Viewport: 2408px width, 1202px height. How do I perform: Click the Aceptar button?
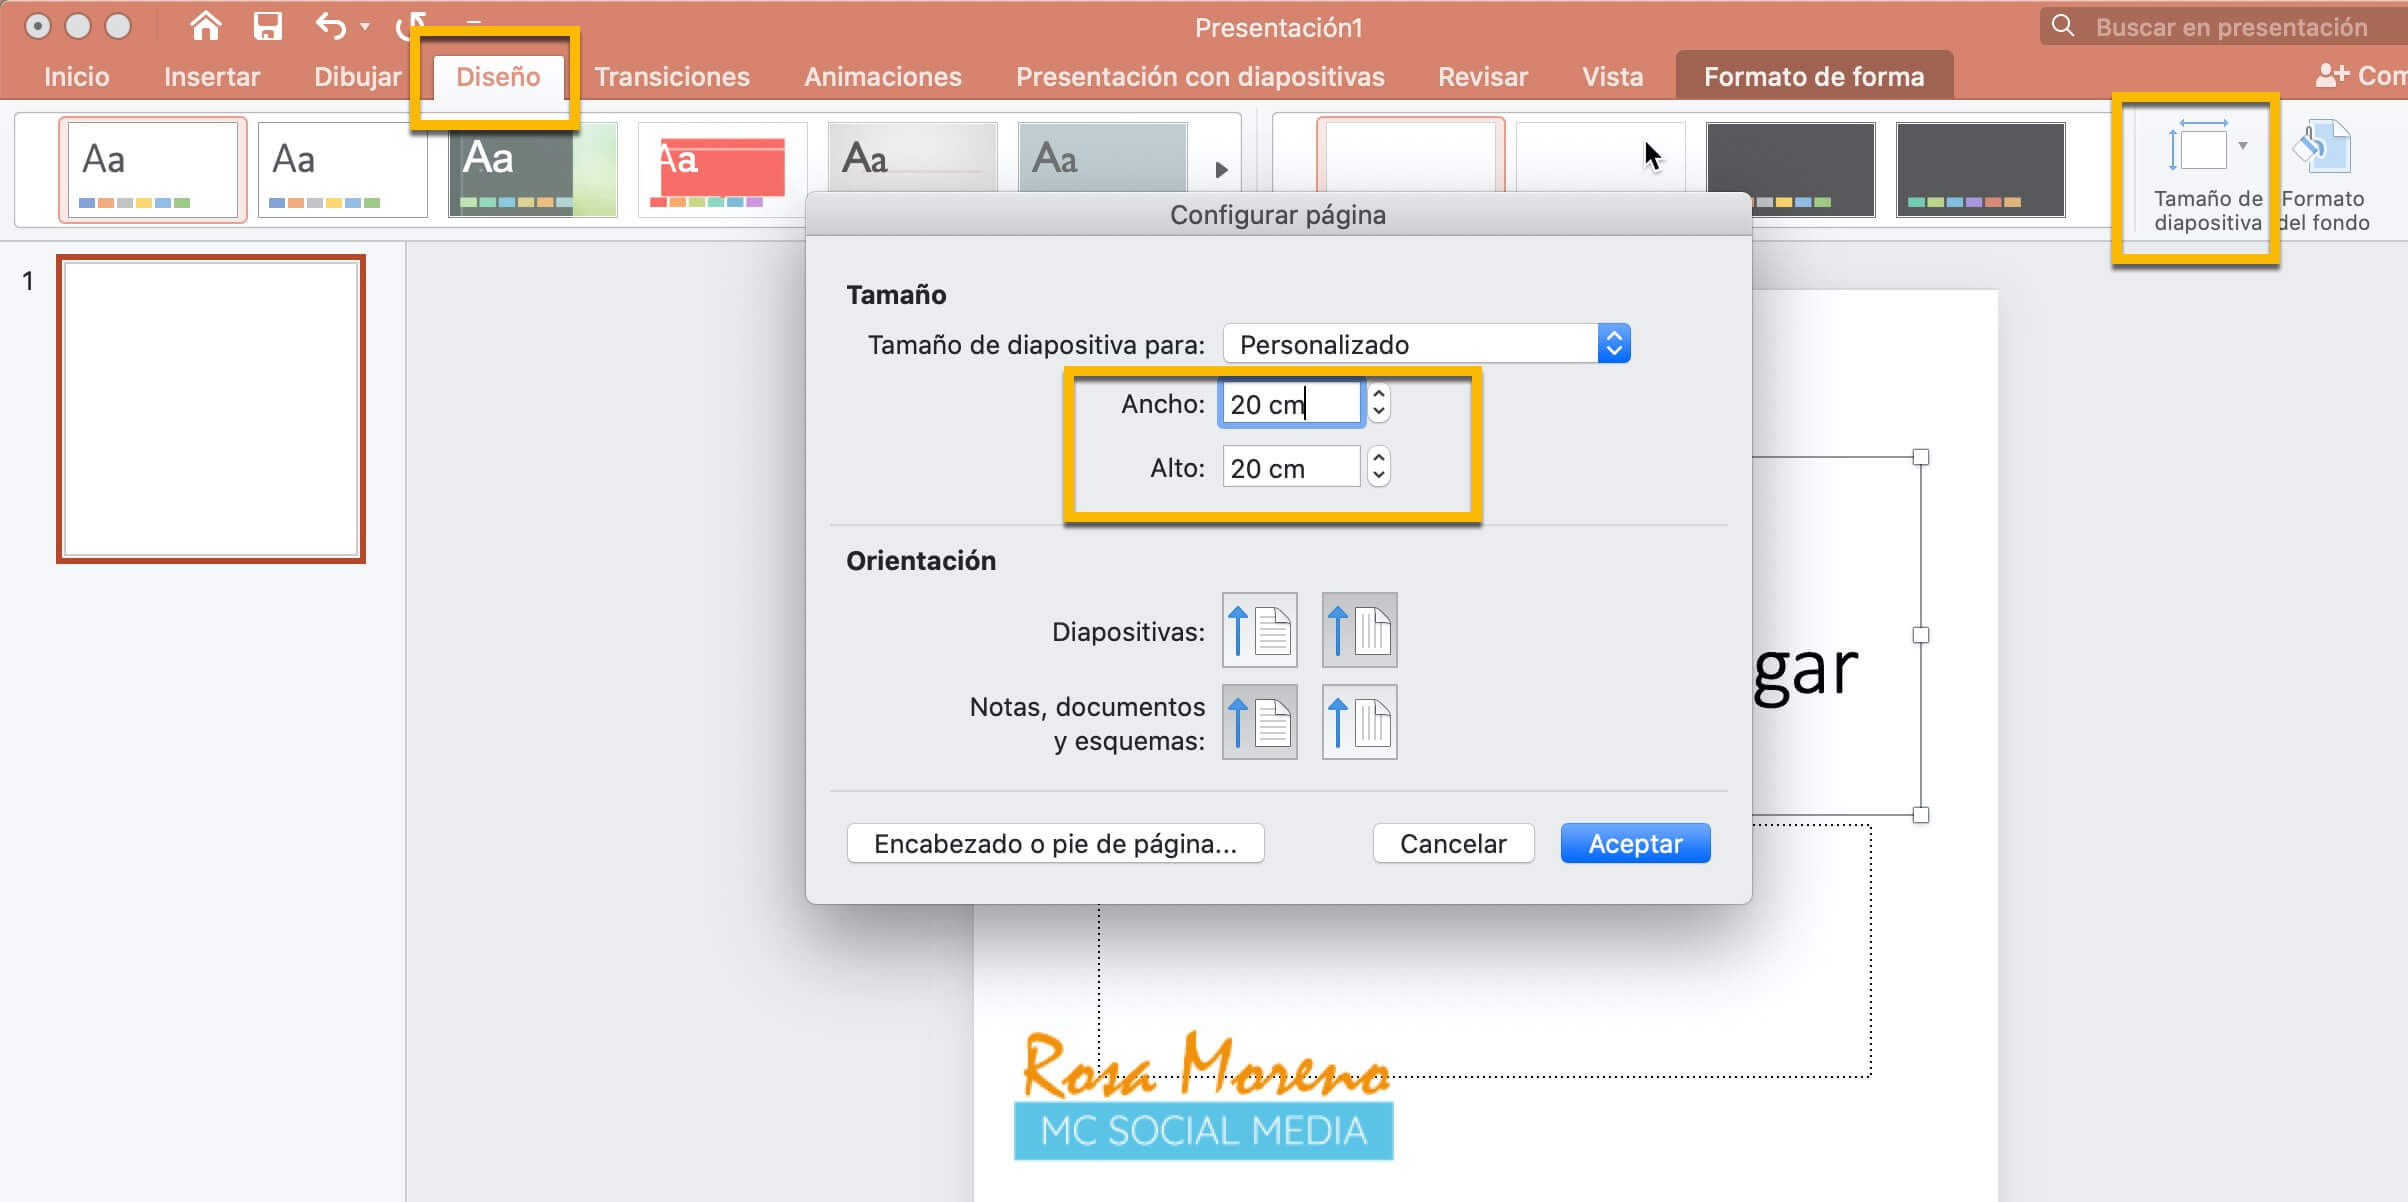pos(1635,843)
